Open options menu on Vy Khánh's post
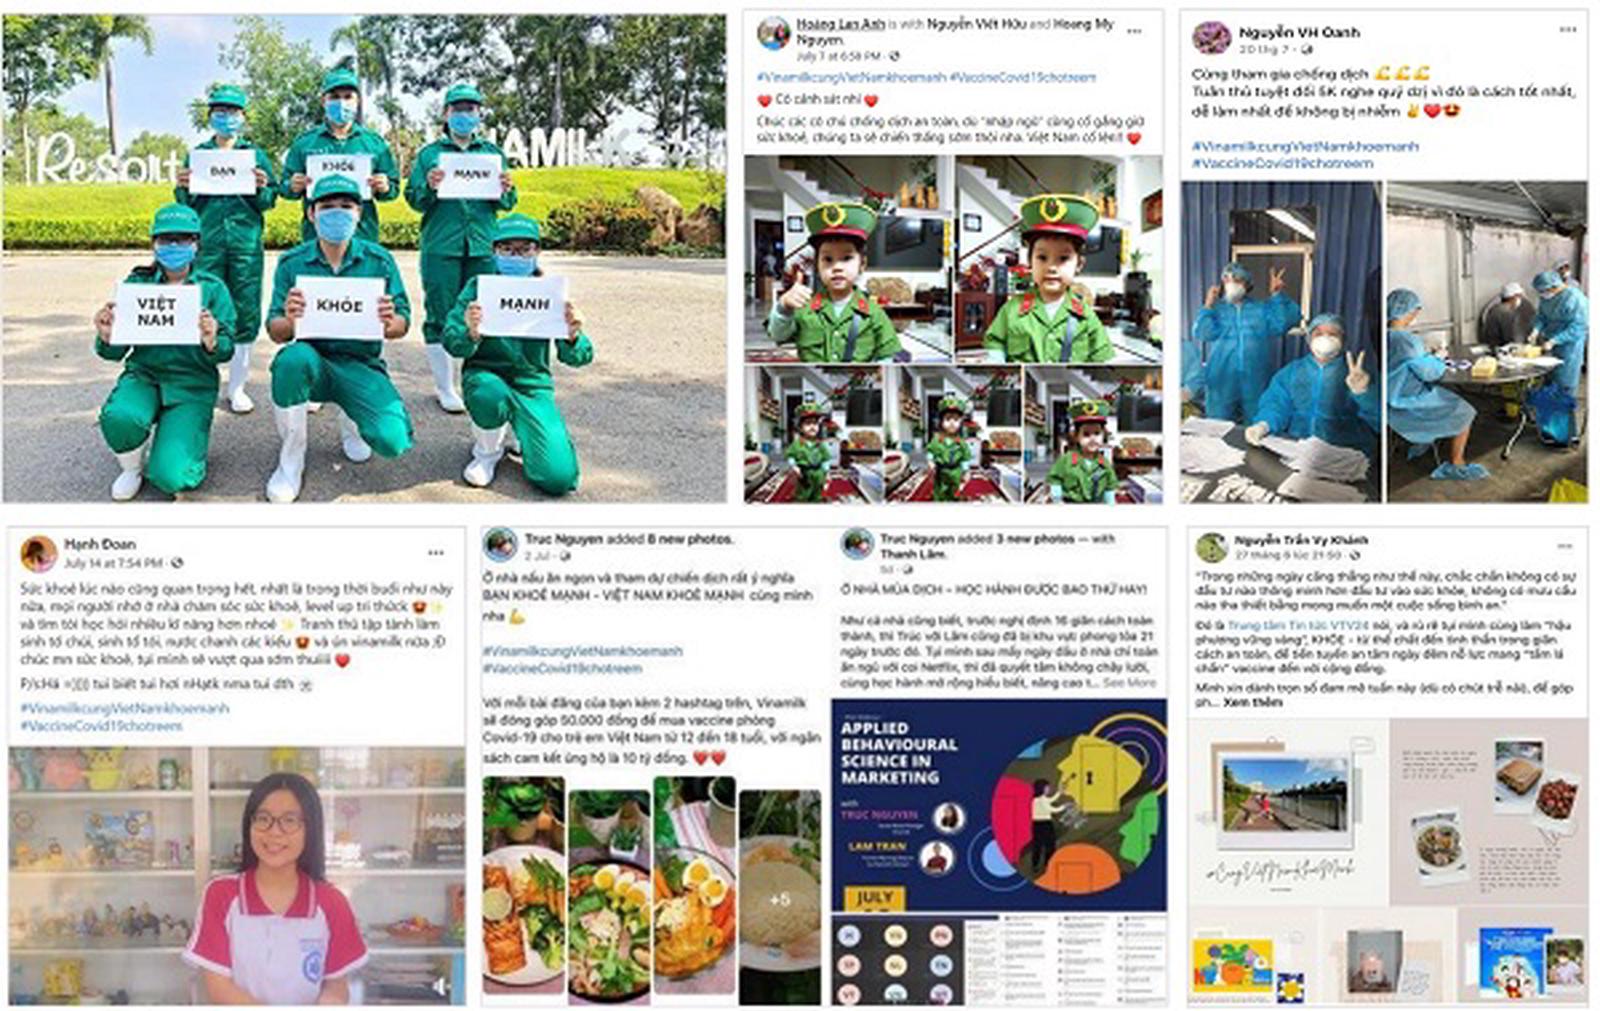This screenshot has width=1600, height=1011. (1565, 545)
